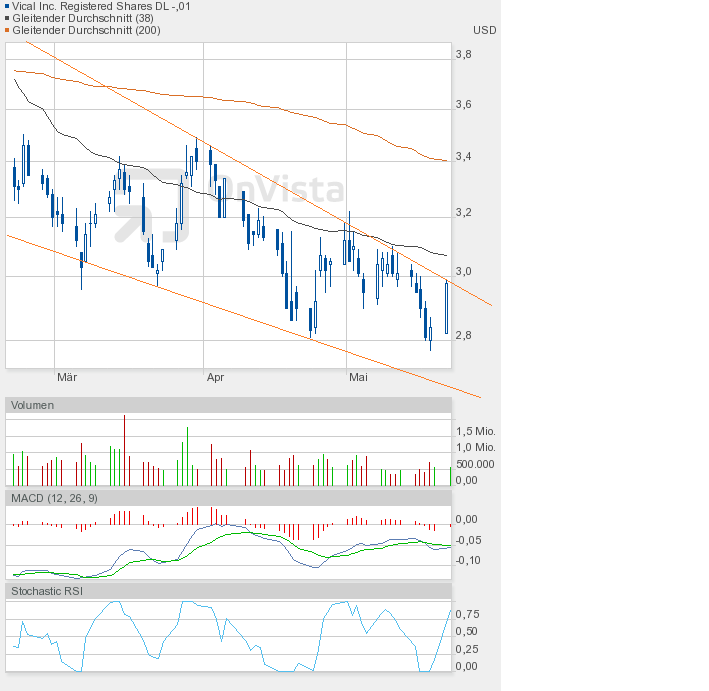
Task: Click the Mai label on the time axis
Action: point(358,377)
